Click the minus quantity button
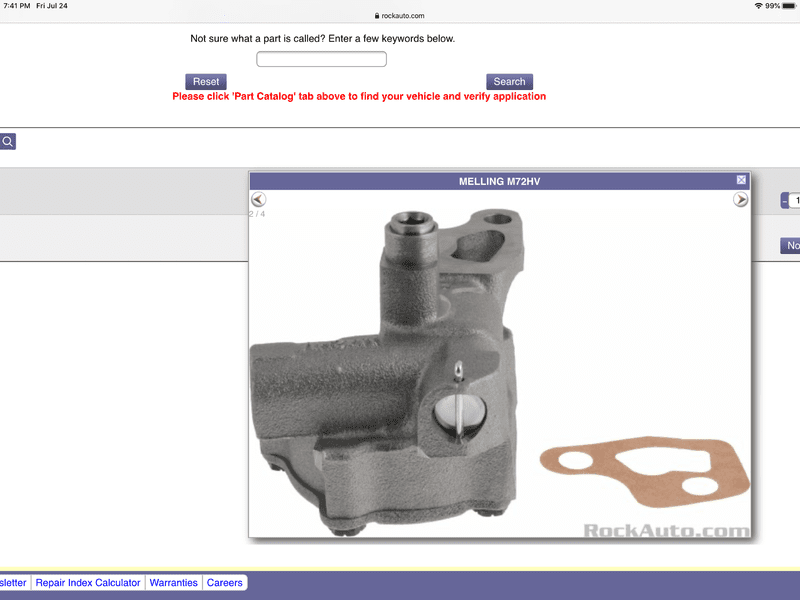The image size is (800, 600). (784, 201)
